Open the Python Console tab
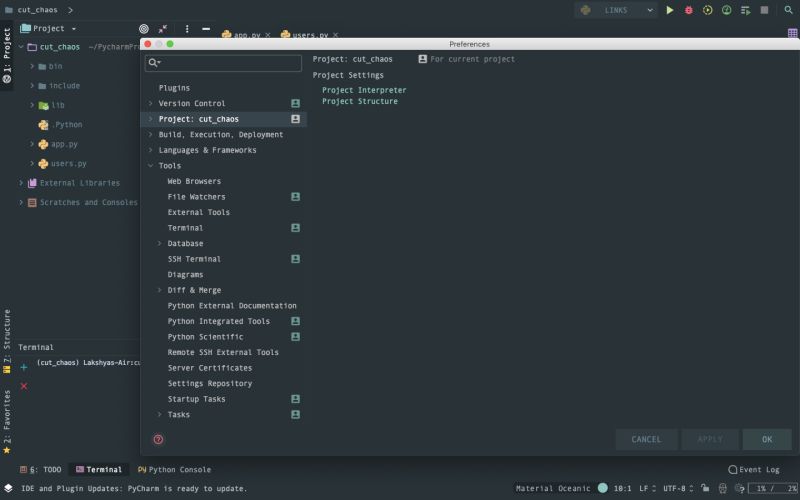This screenshot has height=500, width=800. pos(174,469)
